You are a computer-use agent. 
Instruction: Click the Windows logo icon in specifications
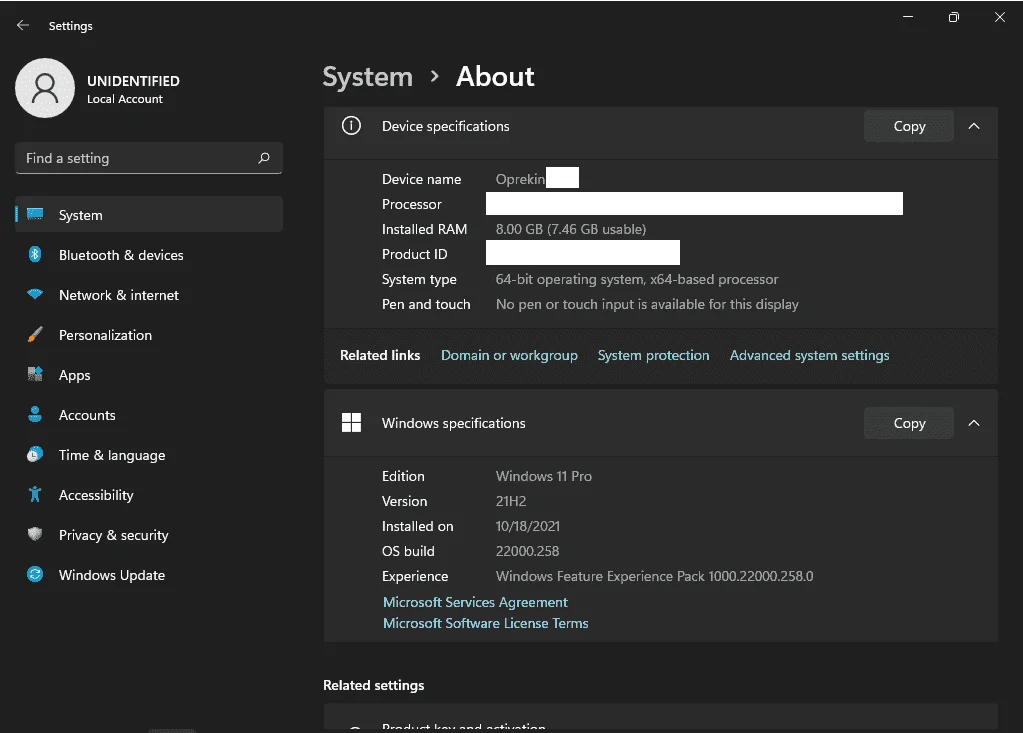351,423
